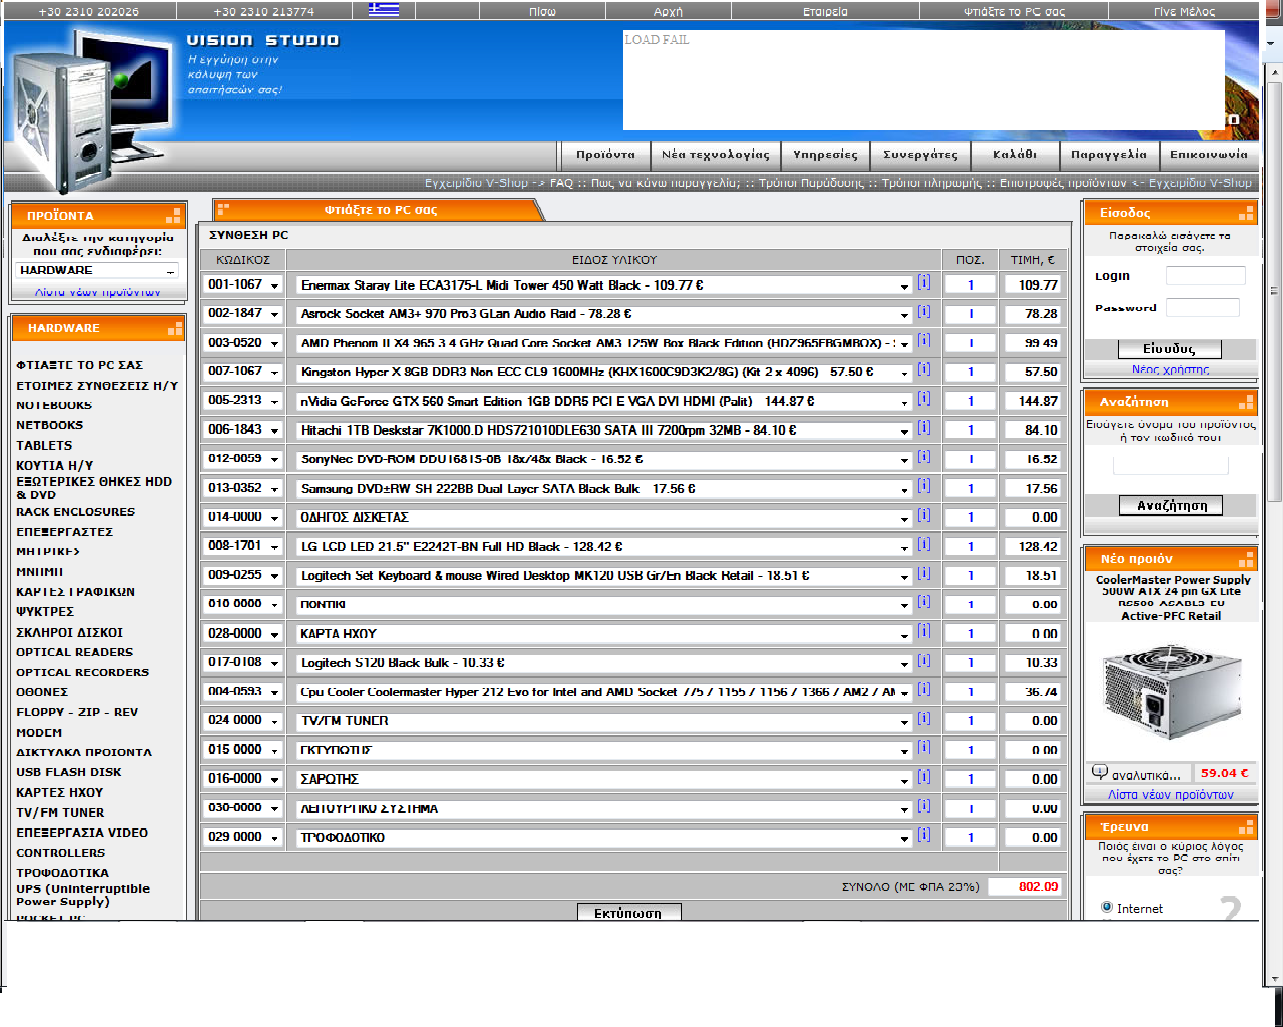Image resolution: width=1283 pixels, height=1027 pixels.
Task: Open code dropdown showing 002-1847
Action: (243, 314)
